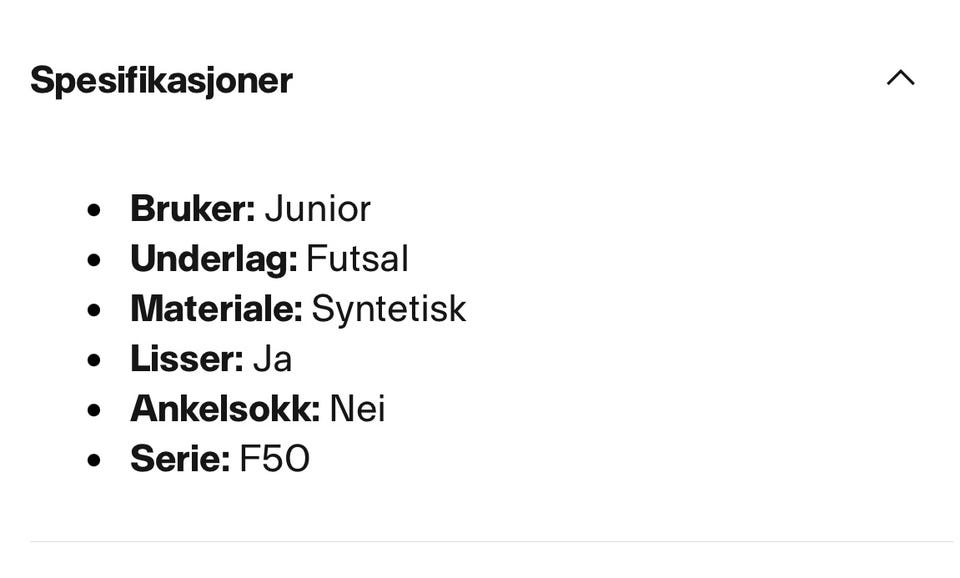Click the Nei value after Ankelsokk
The width and height of the screenshot is (960, 578).
pos(358,408)
